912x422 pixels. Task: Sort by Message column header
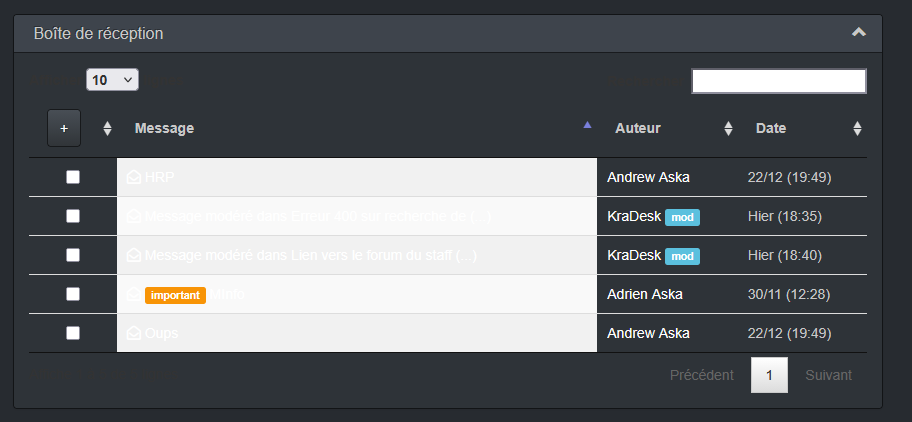(x=164, y=128)
